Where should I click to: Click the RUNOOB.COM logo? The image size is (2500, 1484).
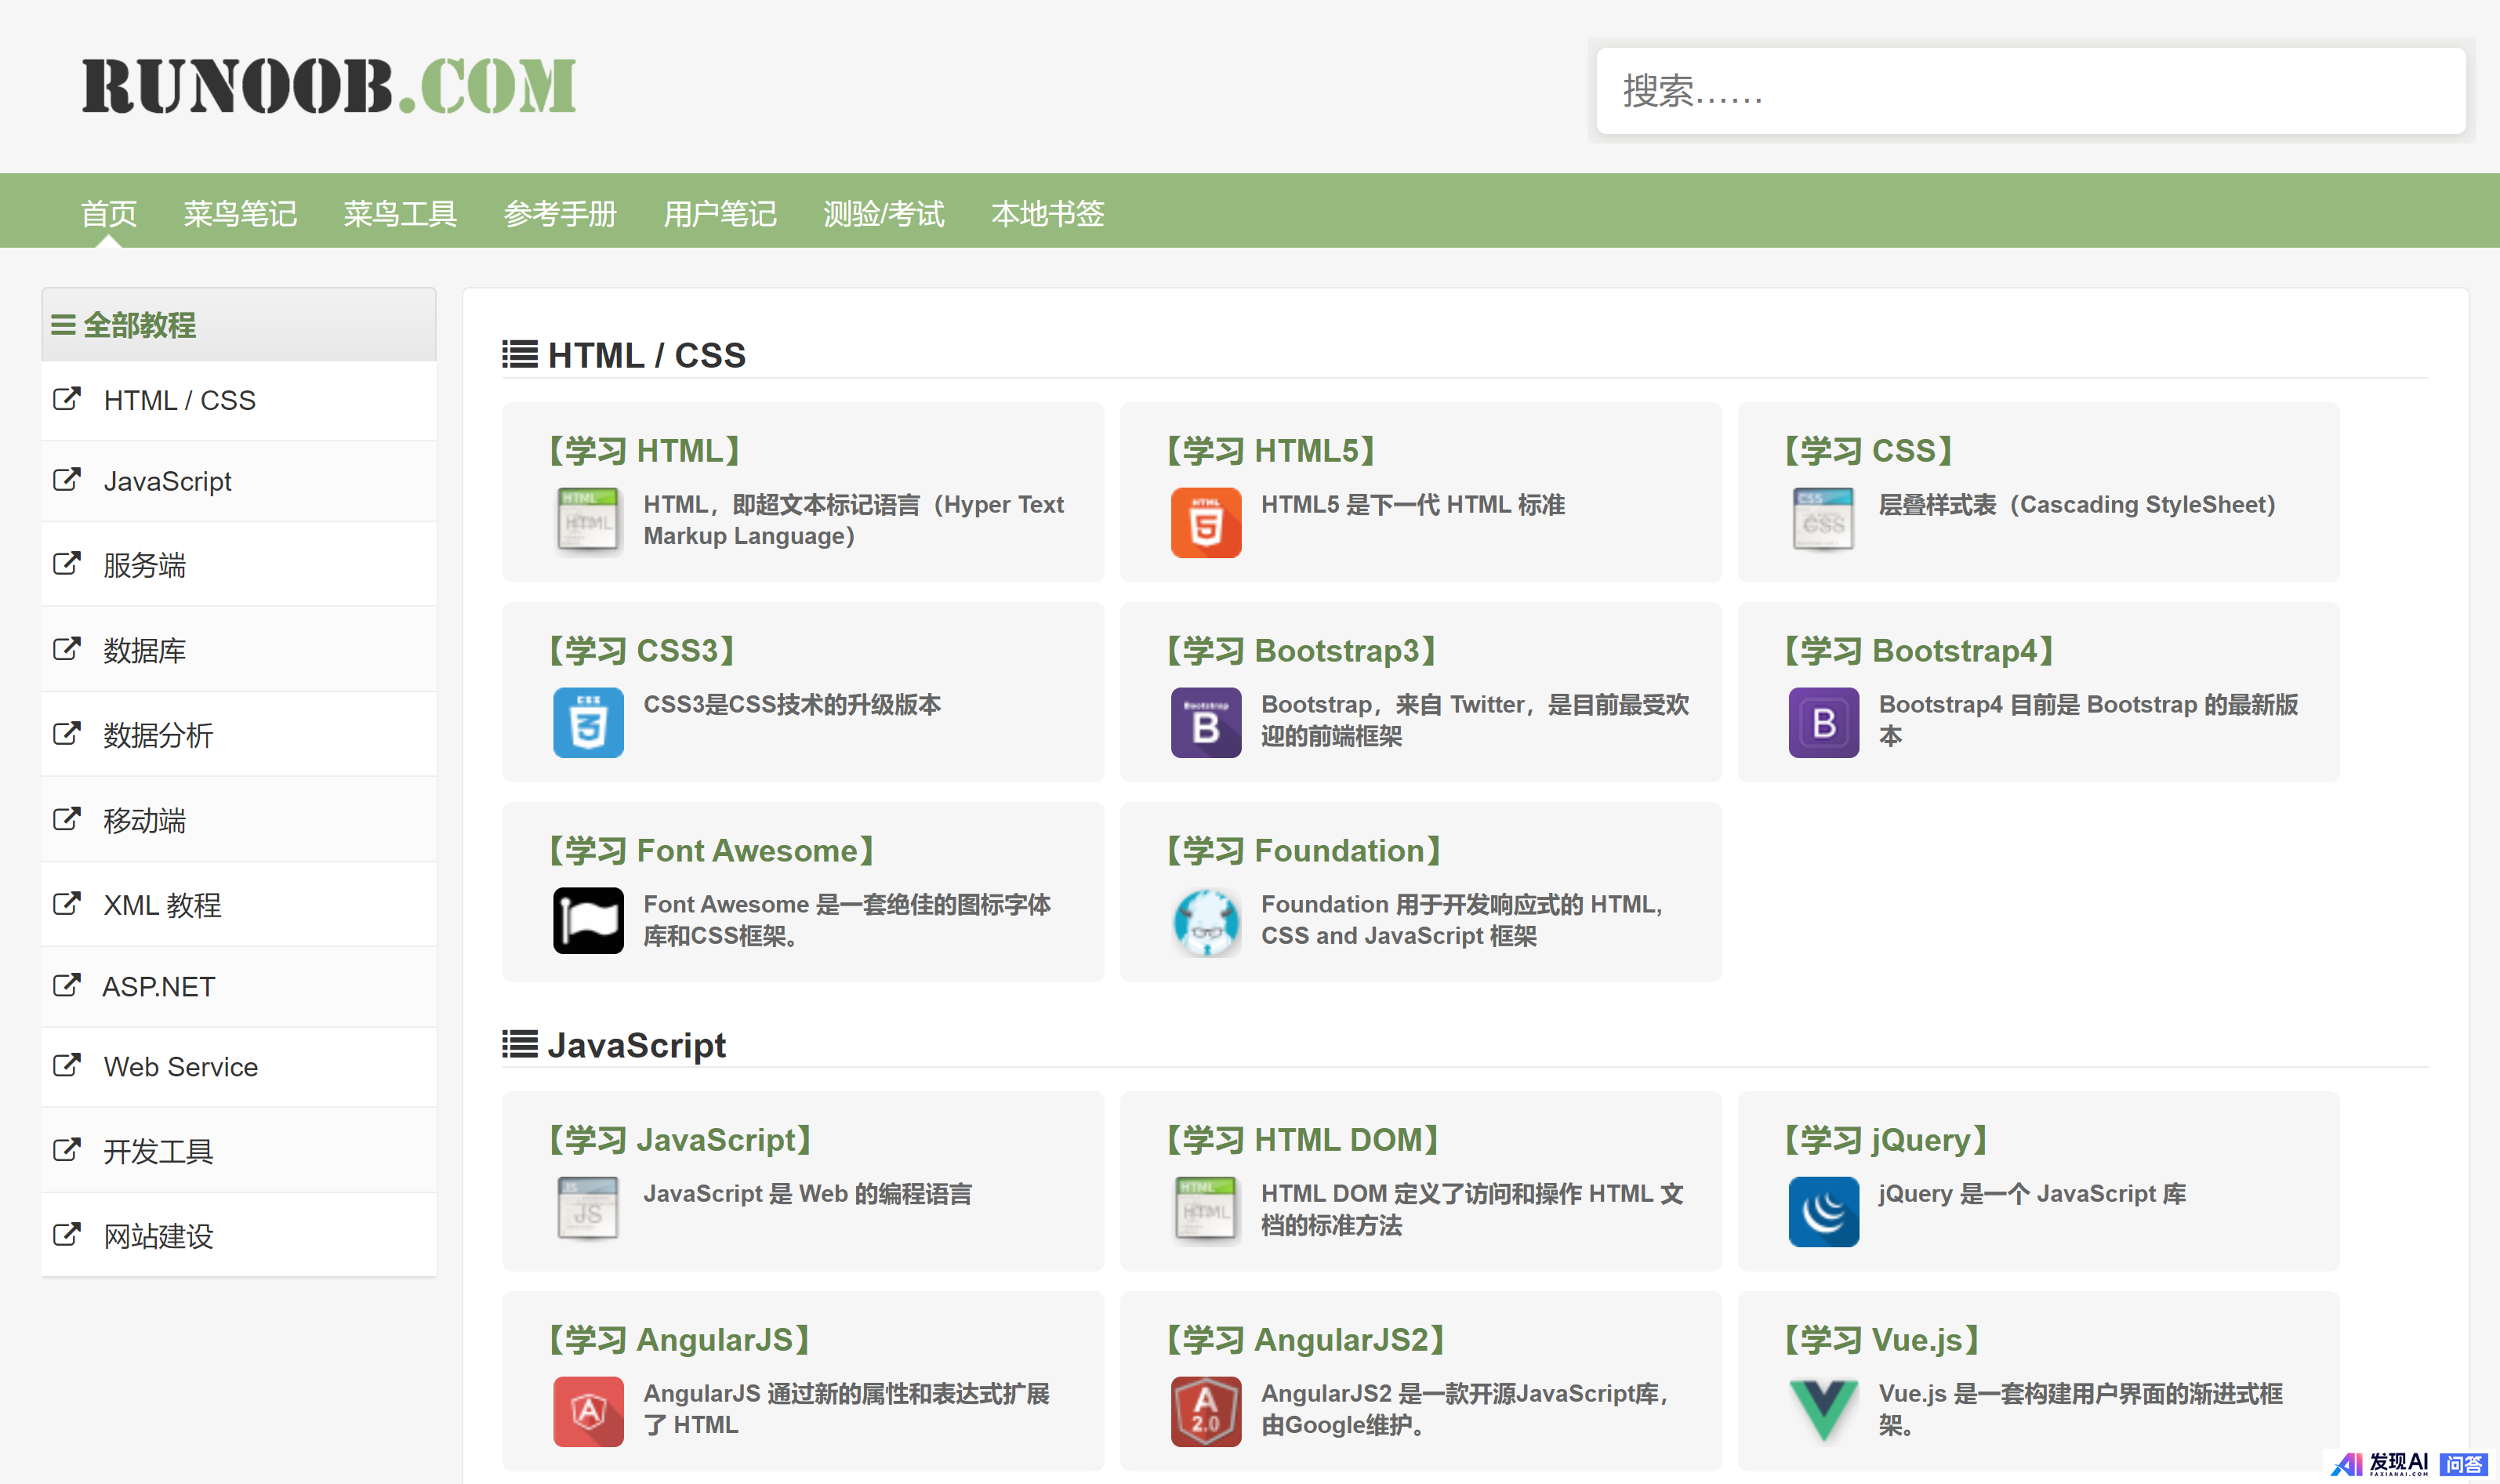point(329,85)
